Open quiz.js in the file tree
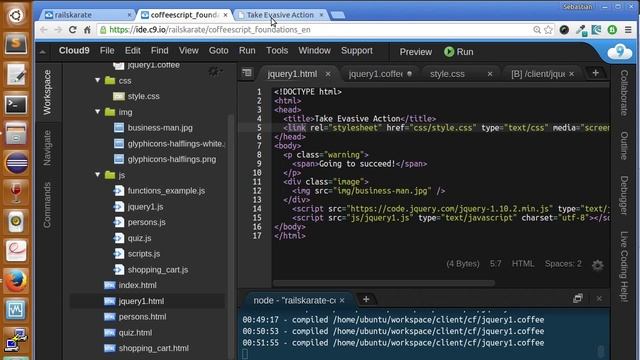This screenshot has height=360, width=640. (x=139, y=238)
